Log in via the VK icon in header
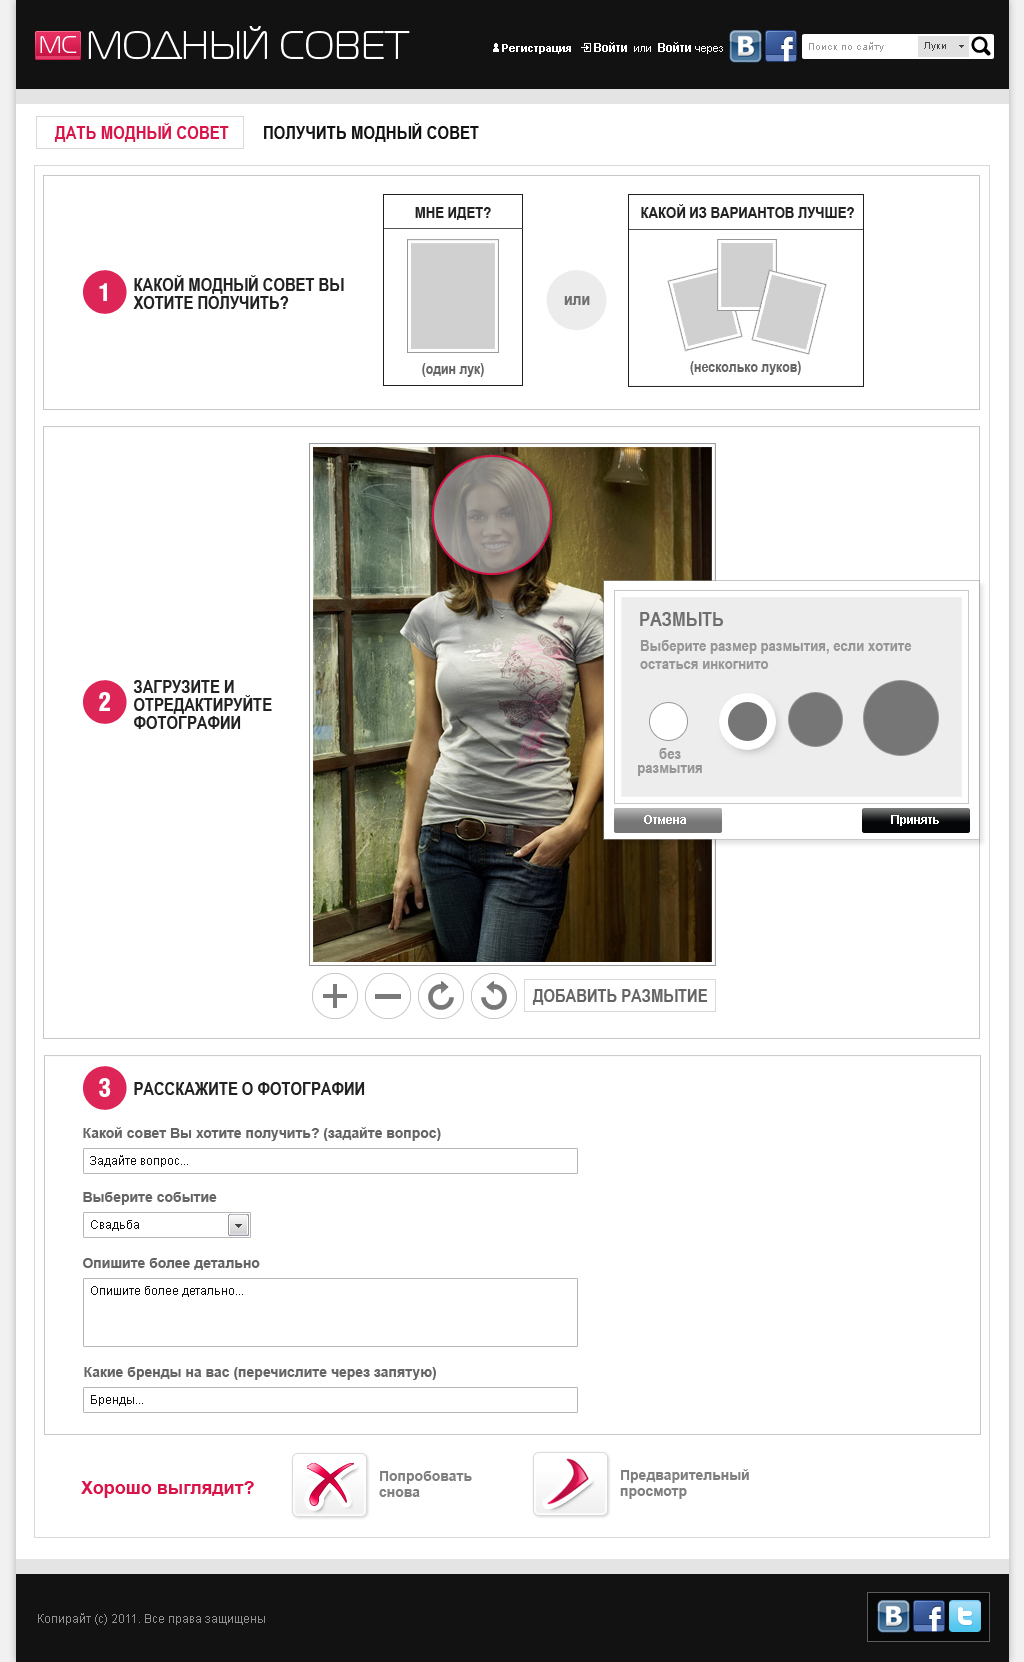Screen dimensions: 1024x1662 coord(745,46)
